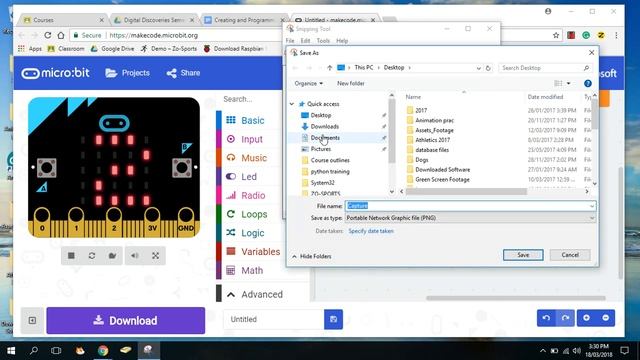
Task: Sort files by Date modified column
Action: (545, 97)
